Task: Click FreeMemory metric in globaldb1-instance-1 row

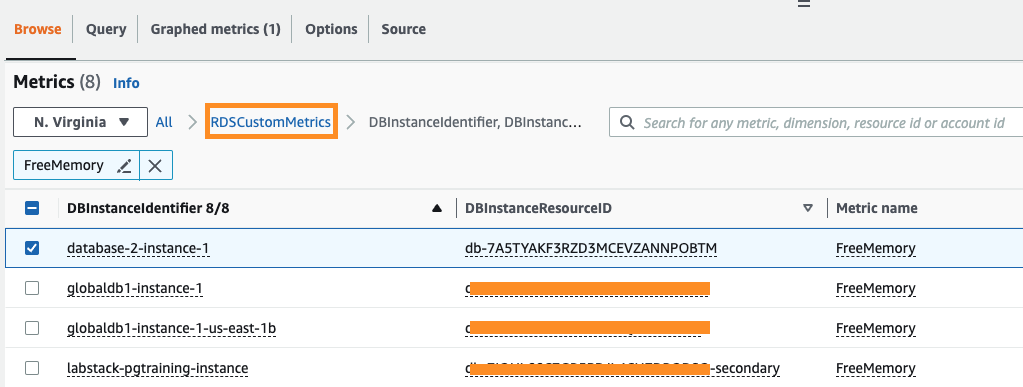Action: pos(876,288)
